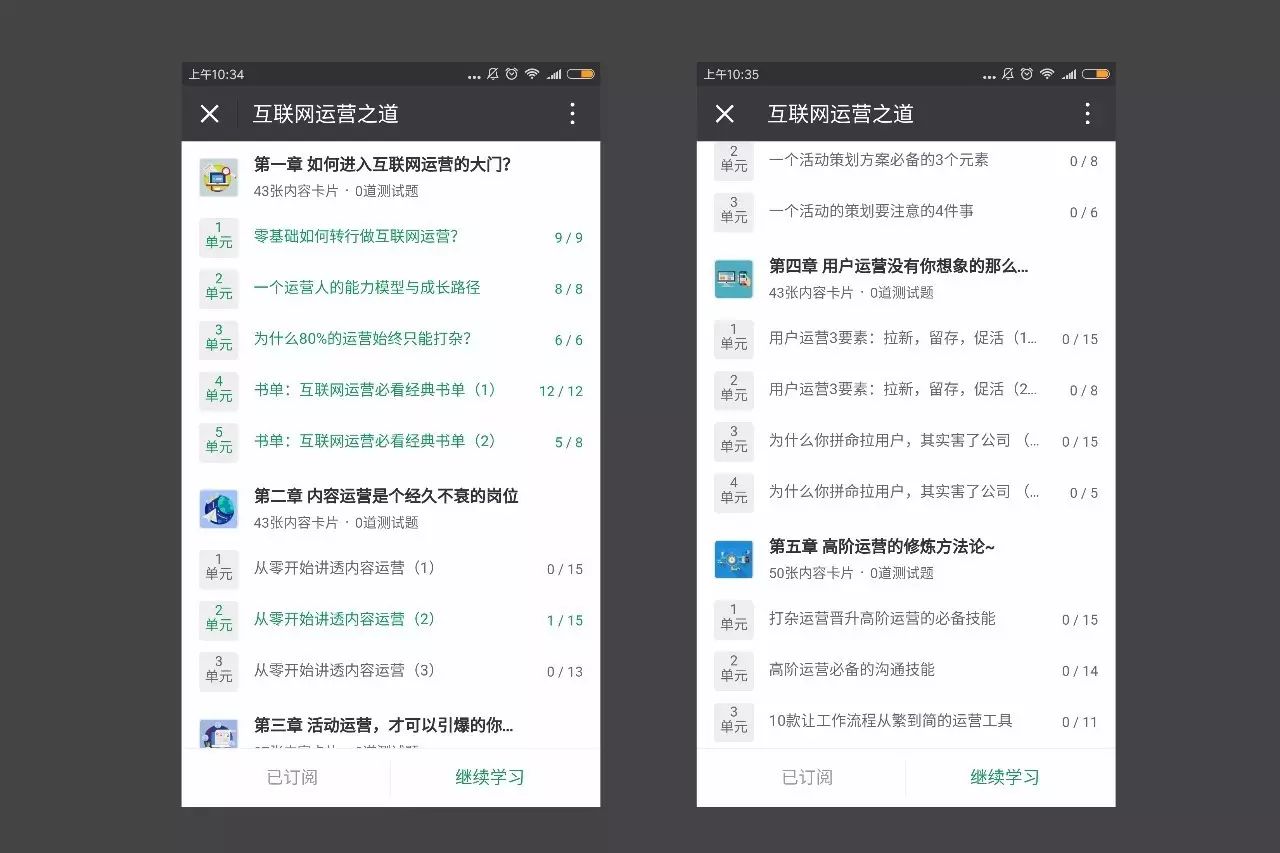
Task: Tap the 第一章 chapter thumbnail icon
Action: click(219, 177)
